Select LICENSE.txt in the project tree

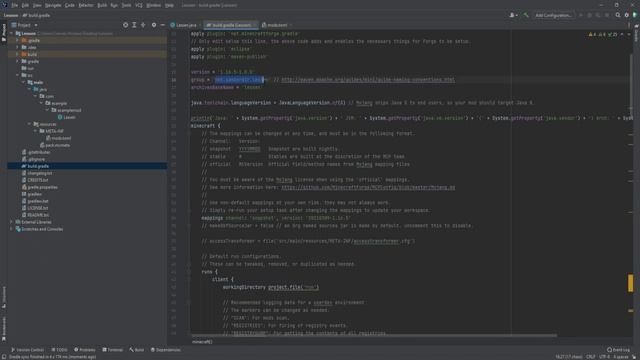[35, 208]
